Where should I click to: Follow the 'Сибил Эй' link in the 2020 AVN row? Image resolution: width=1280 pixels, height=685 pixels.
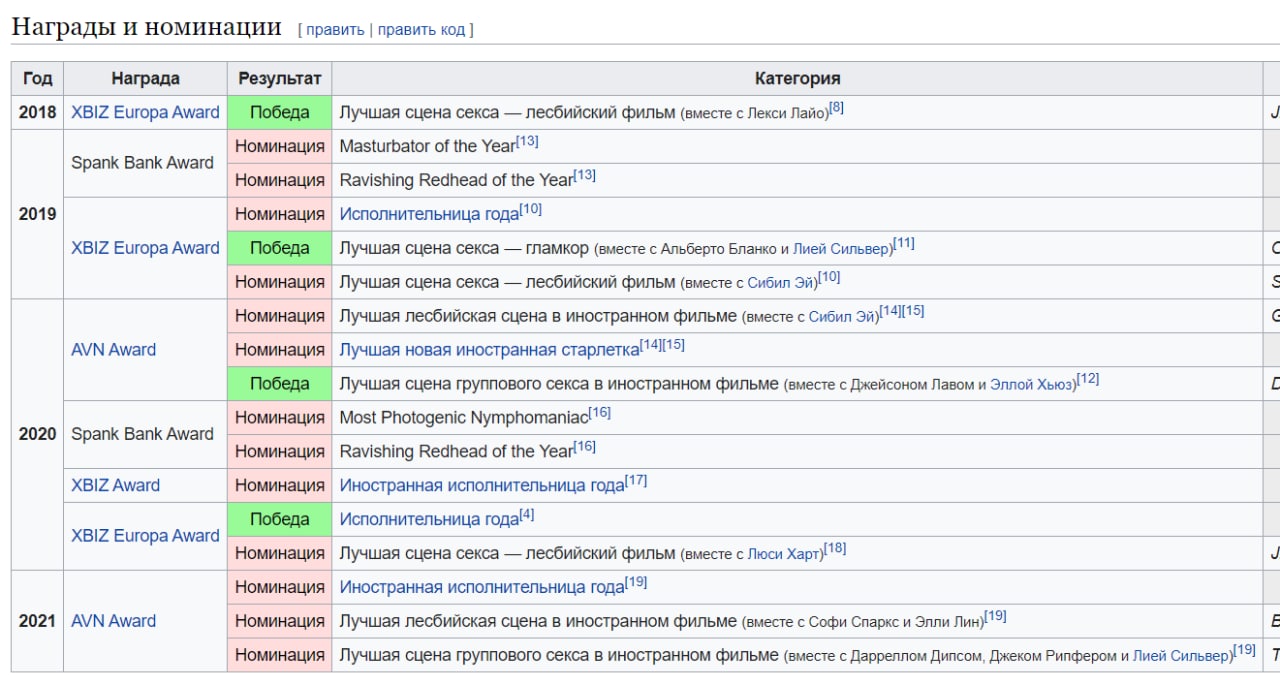tap(843, 317)
